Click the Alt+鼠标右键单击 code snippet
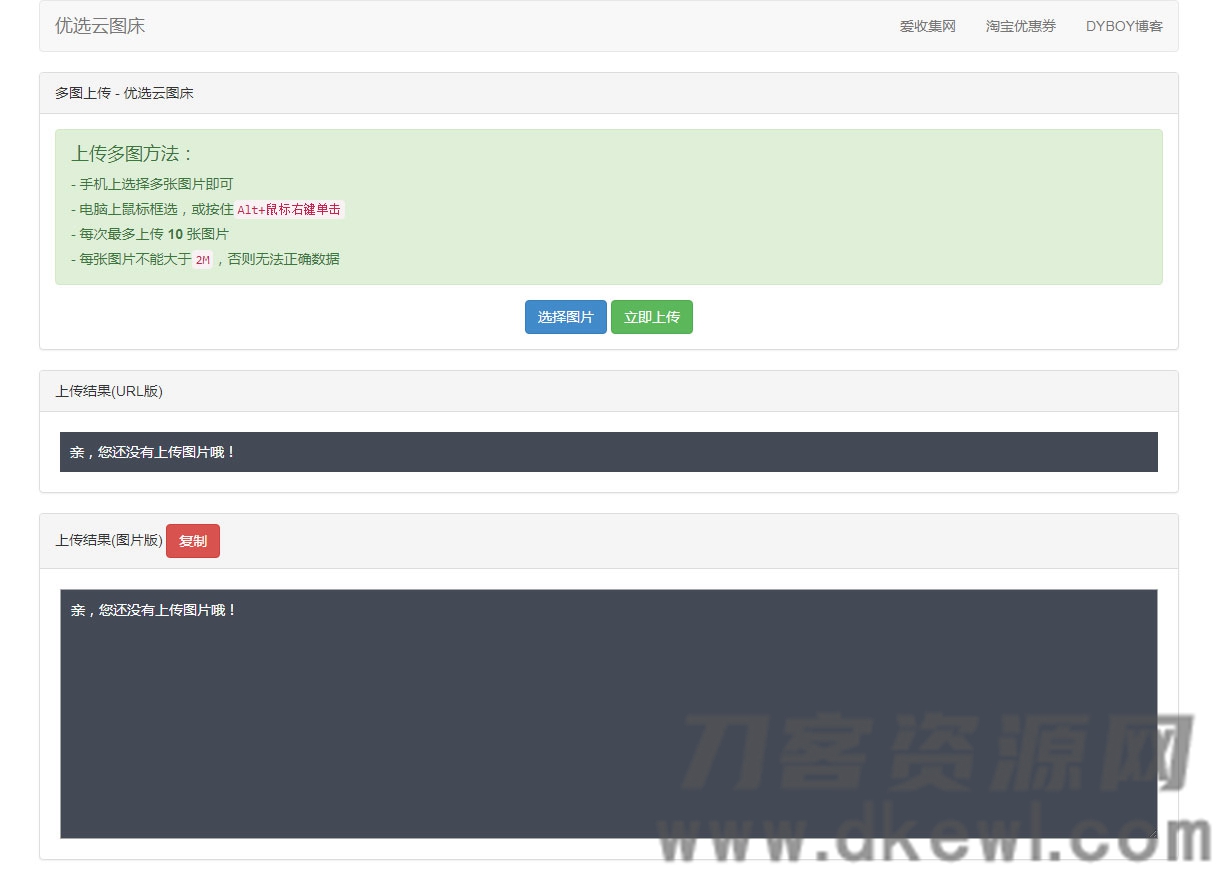The image size is (1220, 873). 289,210
